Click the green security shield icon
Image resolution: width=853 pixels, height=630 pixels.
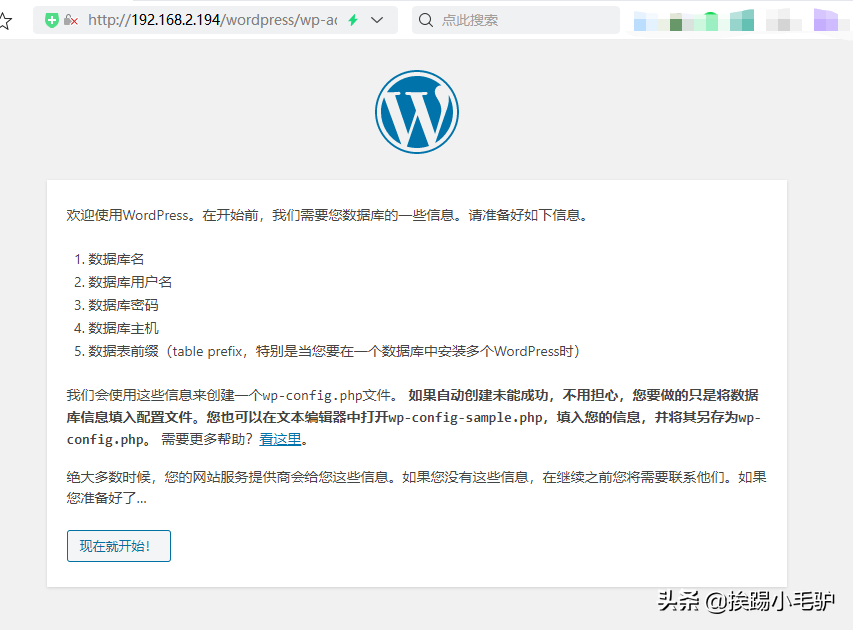click(52, 21)
